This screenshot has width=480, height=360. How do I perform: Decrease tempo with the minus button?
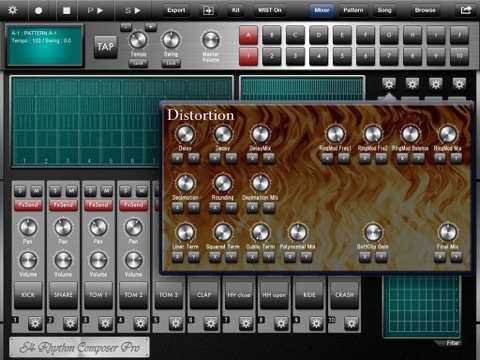[x=126, y=27]
